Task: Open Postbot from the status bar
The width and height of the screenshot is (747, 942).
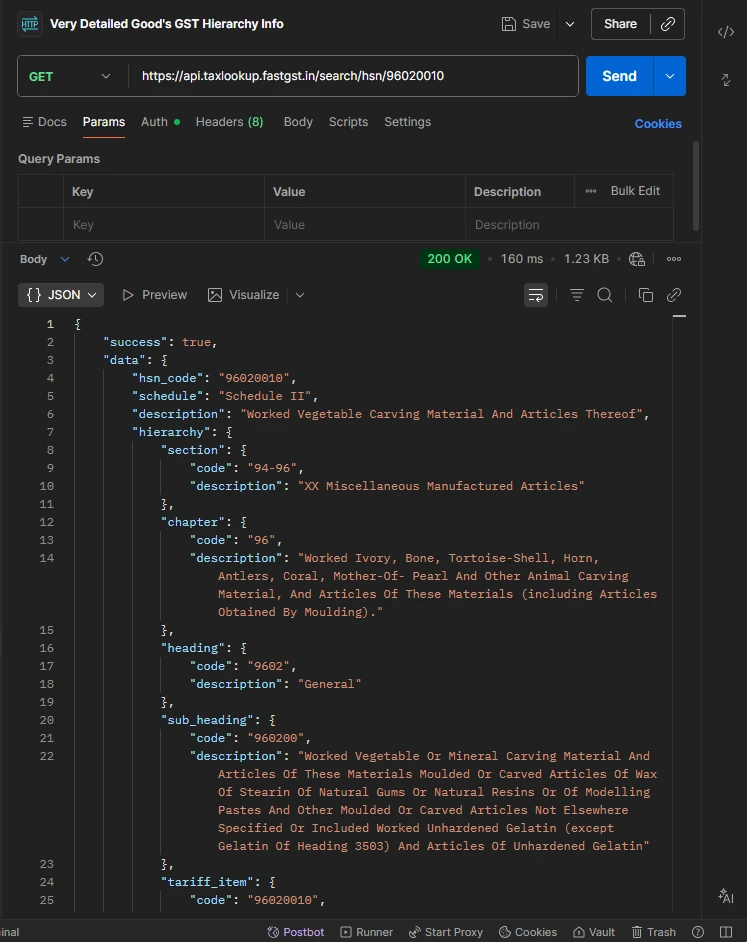Action: (x=296, y=932)
